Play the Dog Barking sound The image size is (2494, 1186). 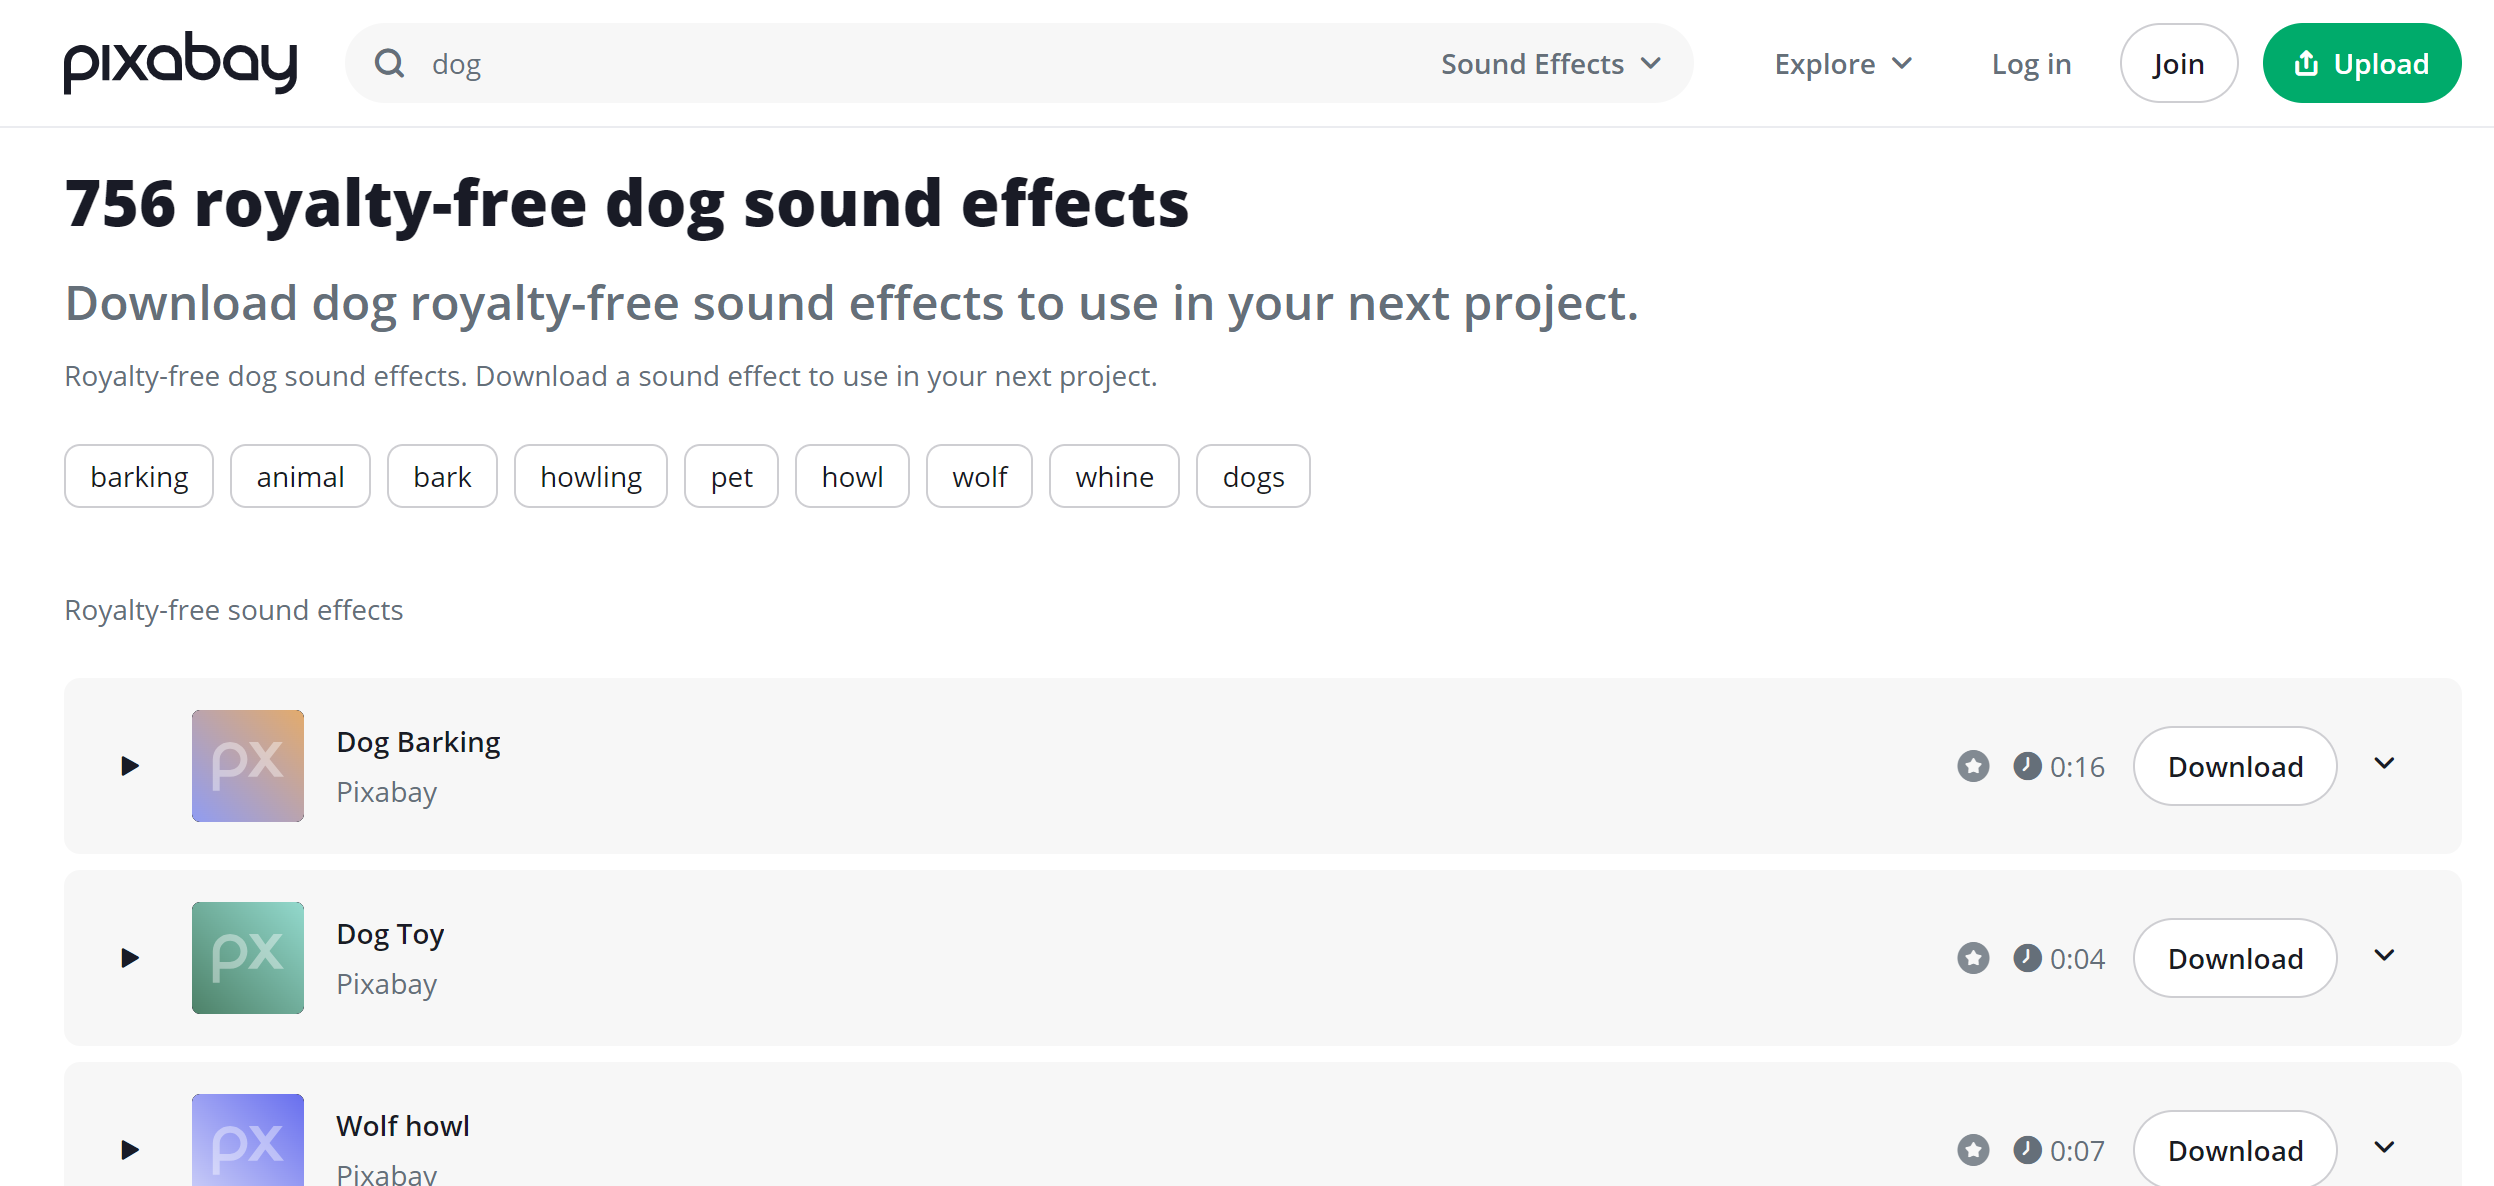coord(130,766)
